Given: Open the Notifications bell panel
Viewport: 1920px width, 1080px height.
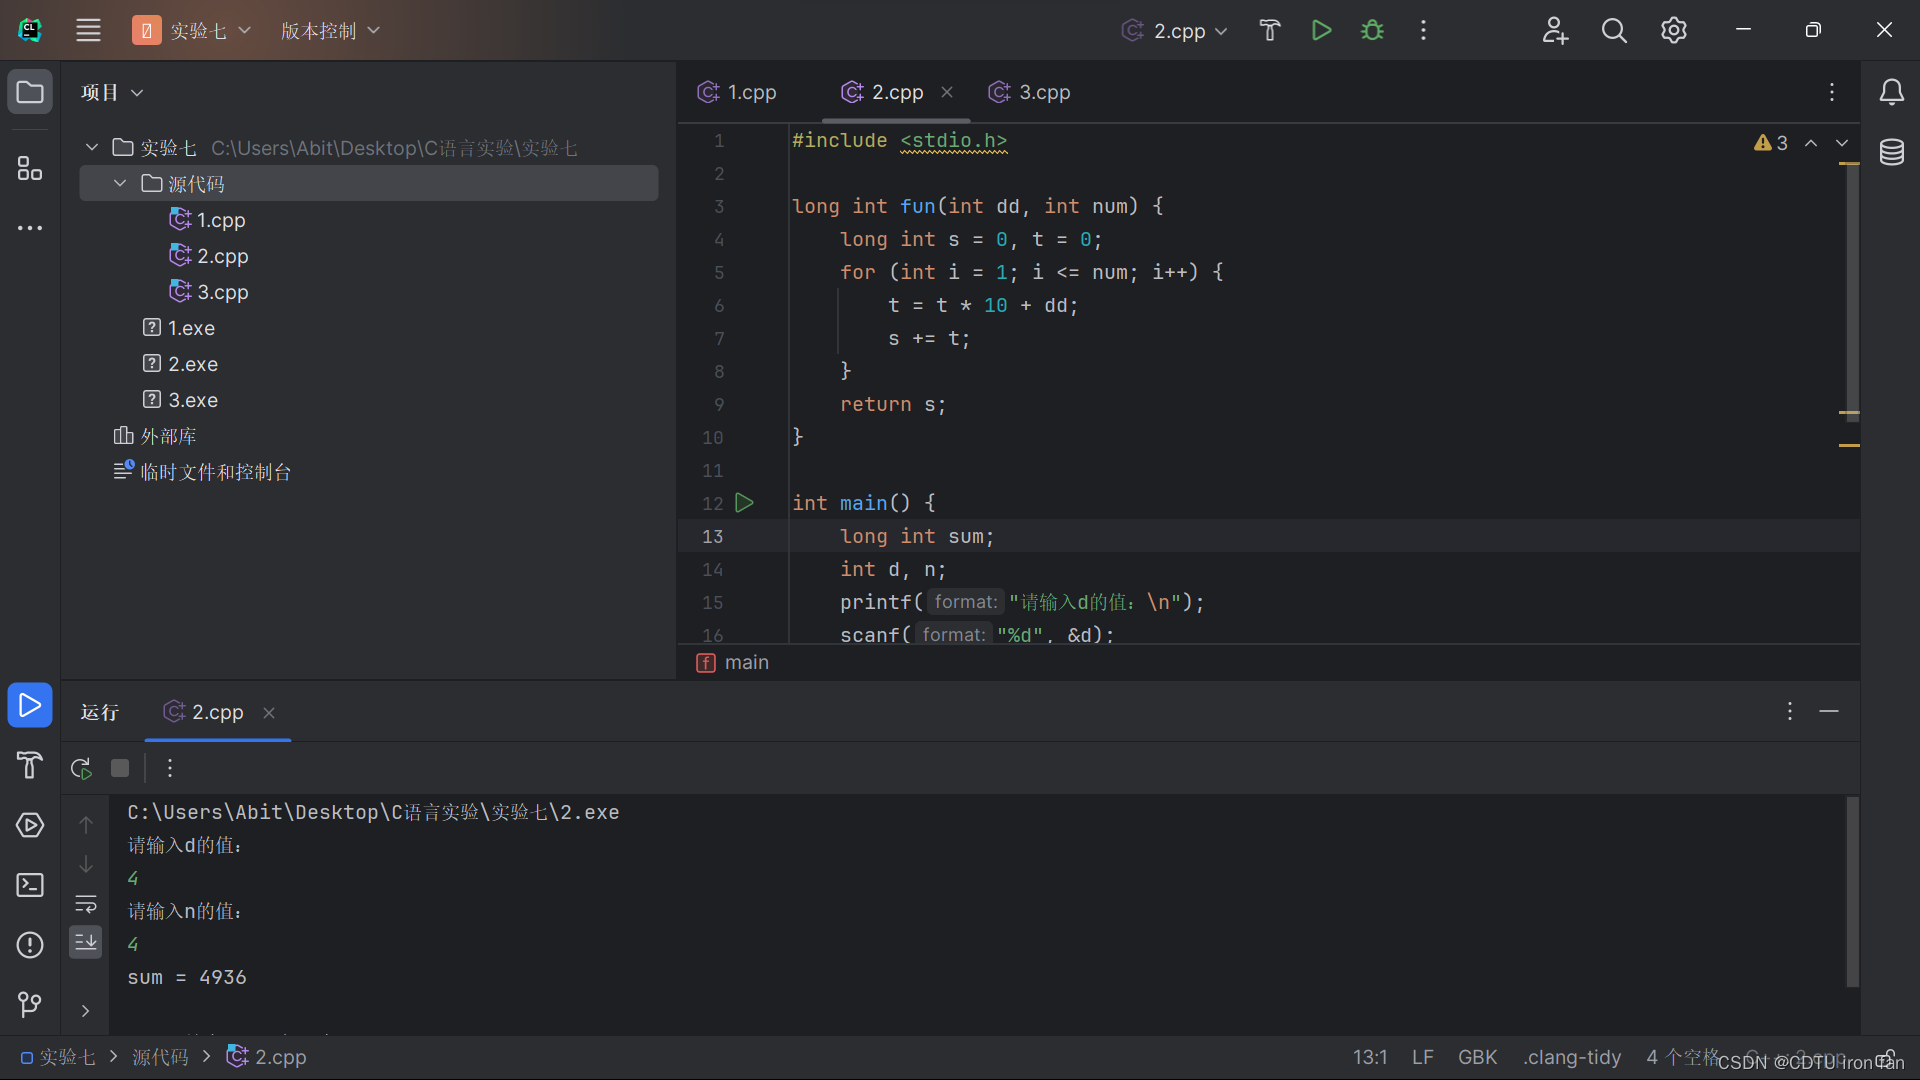Looking at the screenshot, I should [1891, 92].
